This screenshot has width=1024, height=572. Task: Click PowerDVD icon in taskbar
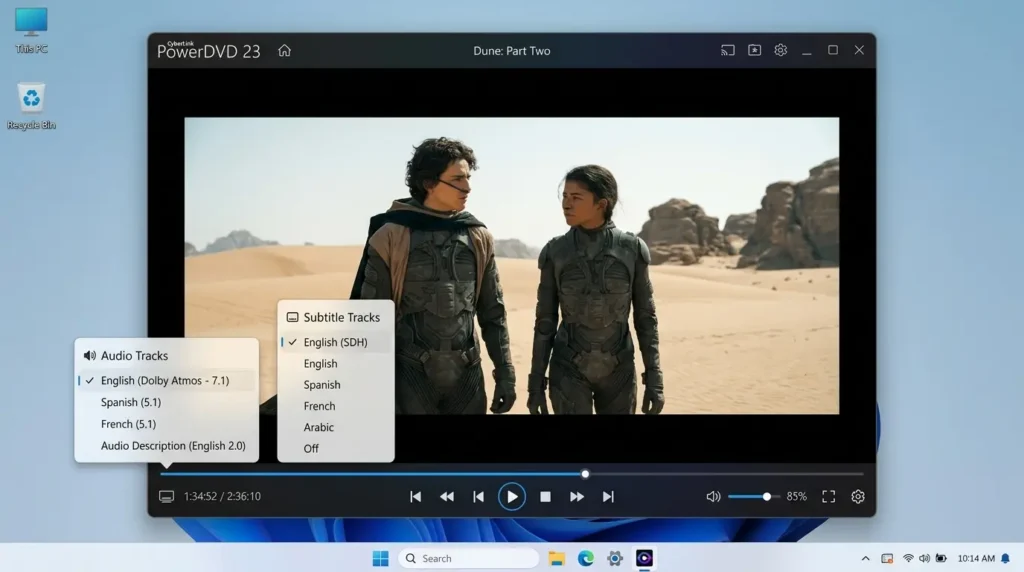644,558
